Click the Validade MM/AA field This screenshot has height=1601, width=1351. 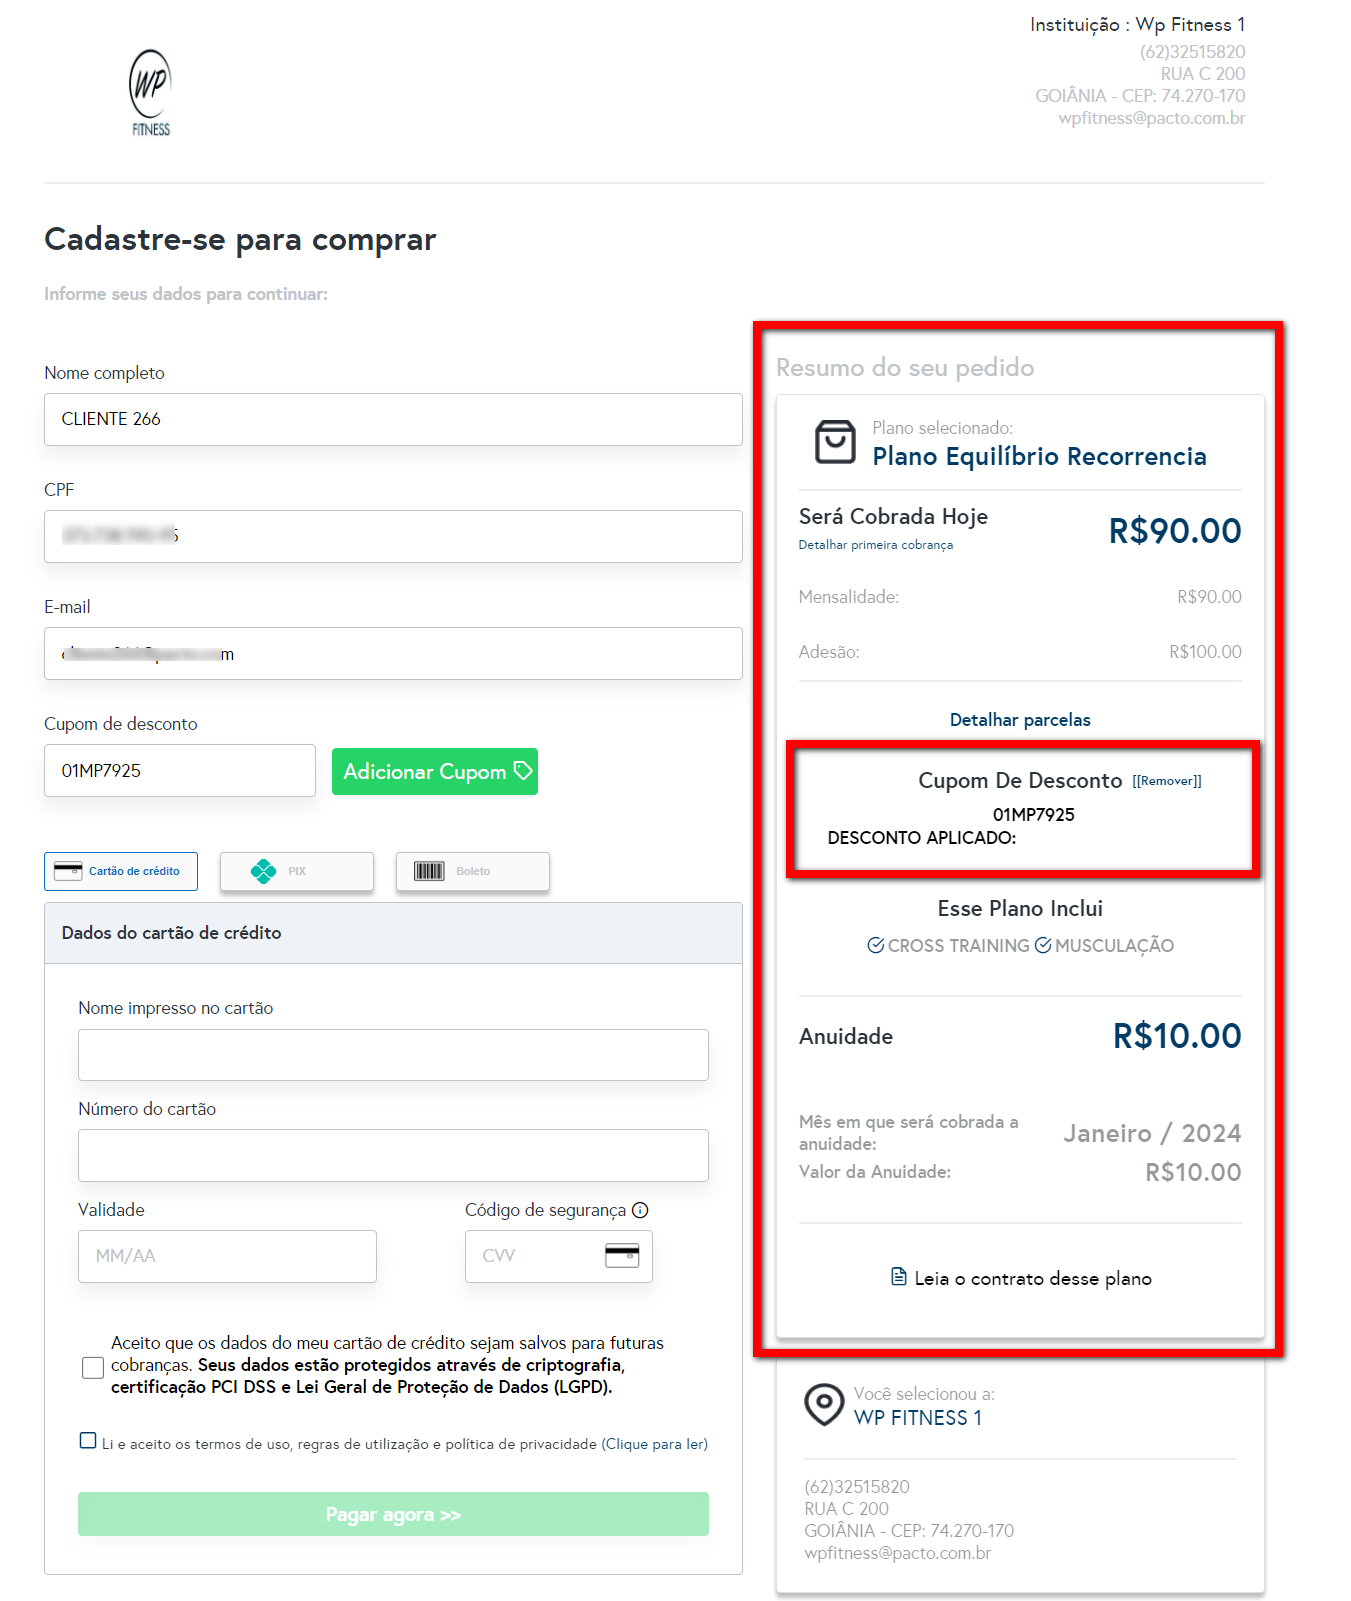point(227,1256)
